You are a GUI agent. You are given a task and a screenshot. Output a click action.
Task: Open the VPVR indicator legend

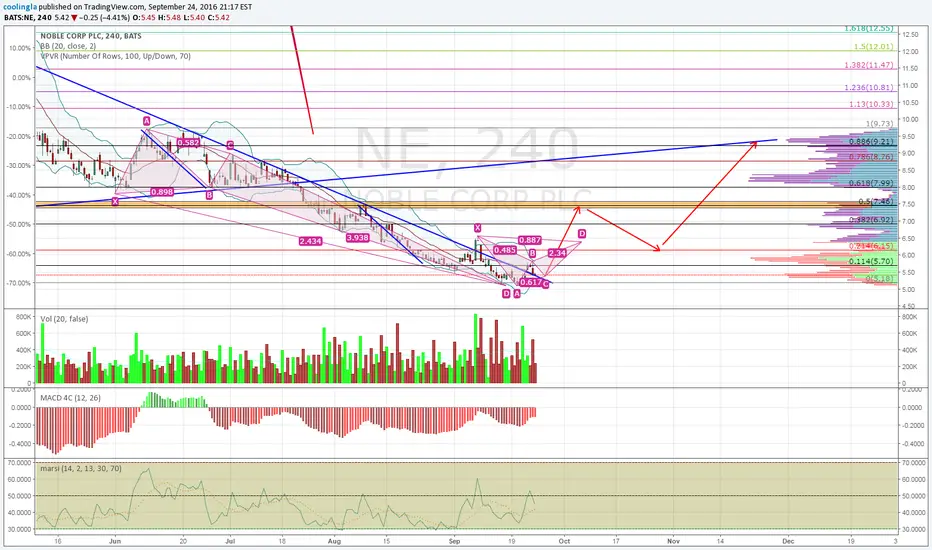point(116,56)
